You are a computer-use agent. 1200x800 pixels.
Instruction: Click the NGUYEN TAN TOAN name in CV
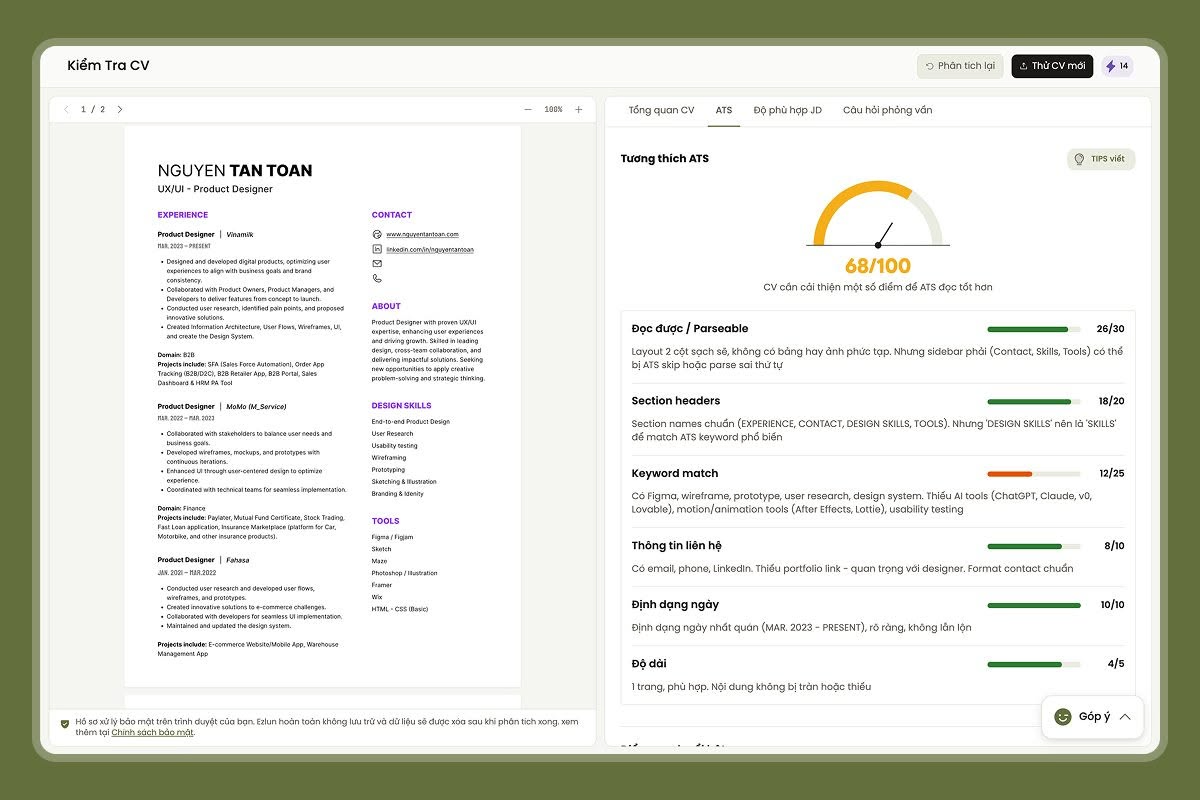[235, 171]
